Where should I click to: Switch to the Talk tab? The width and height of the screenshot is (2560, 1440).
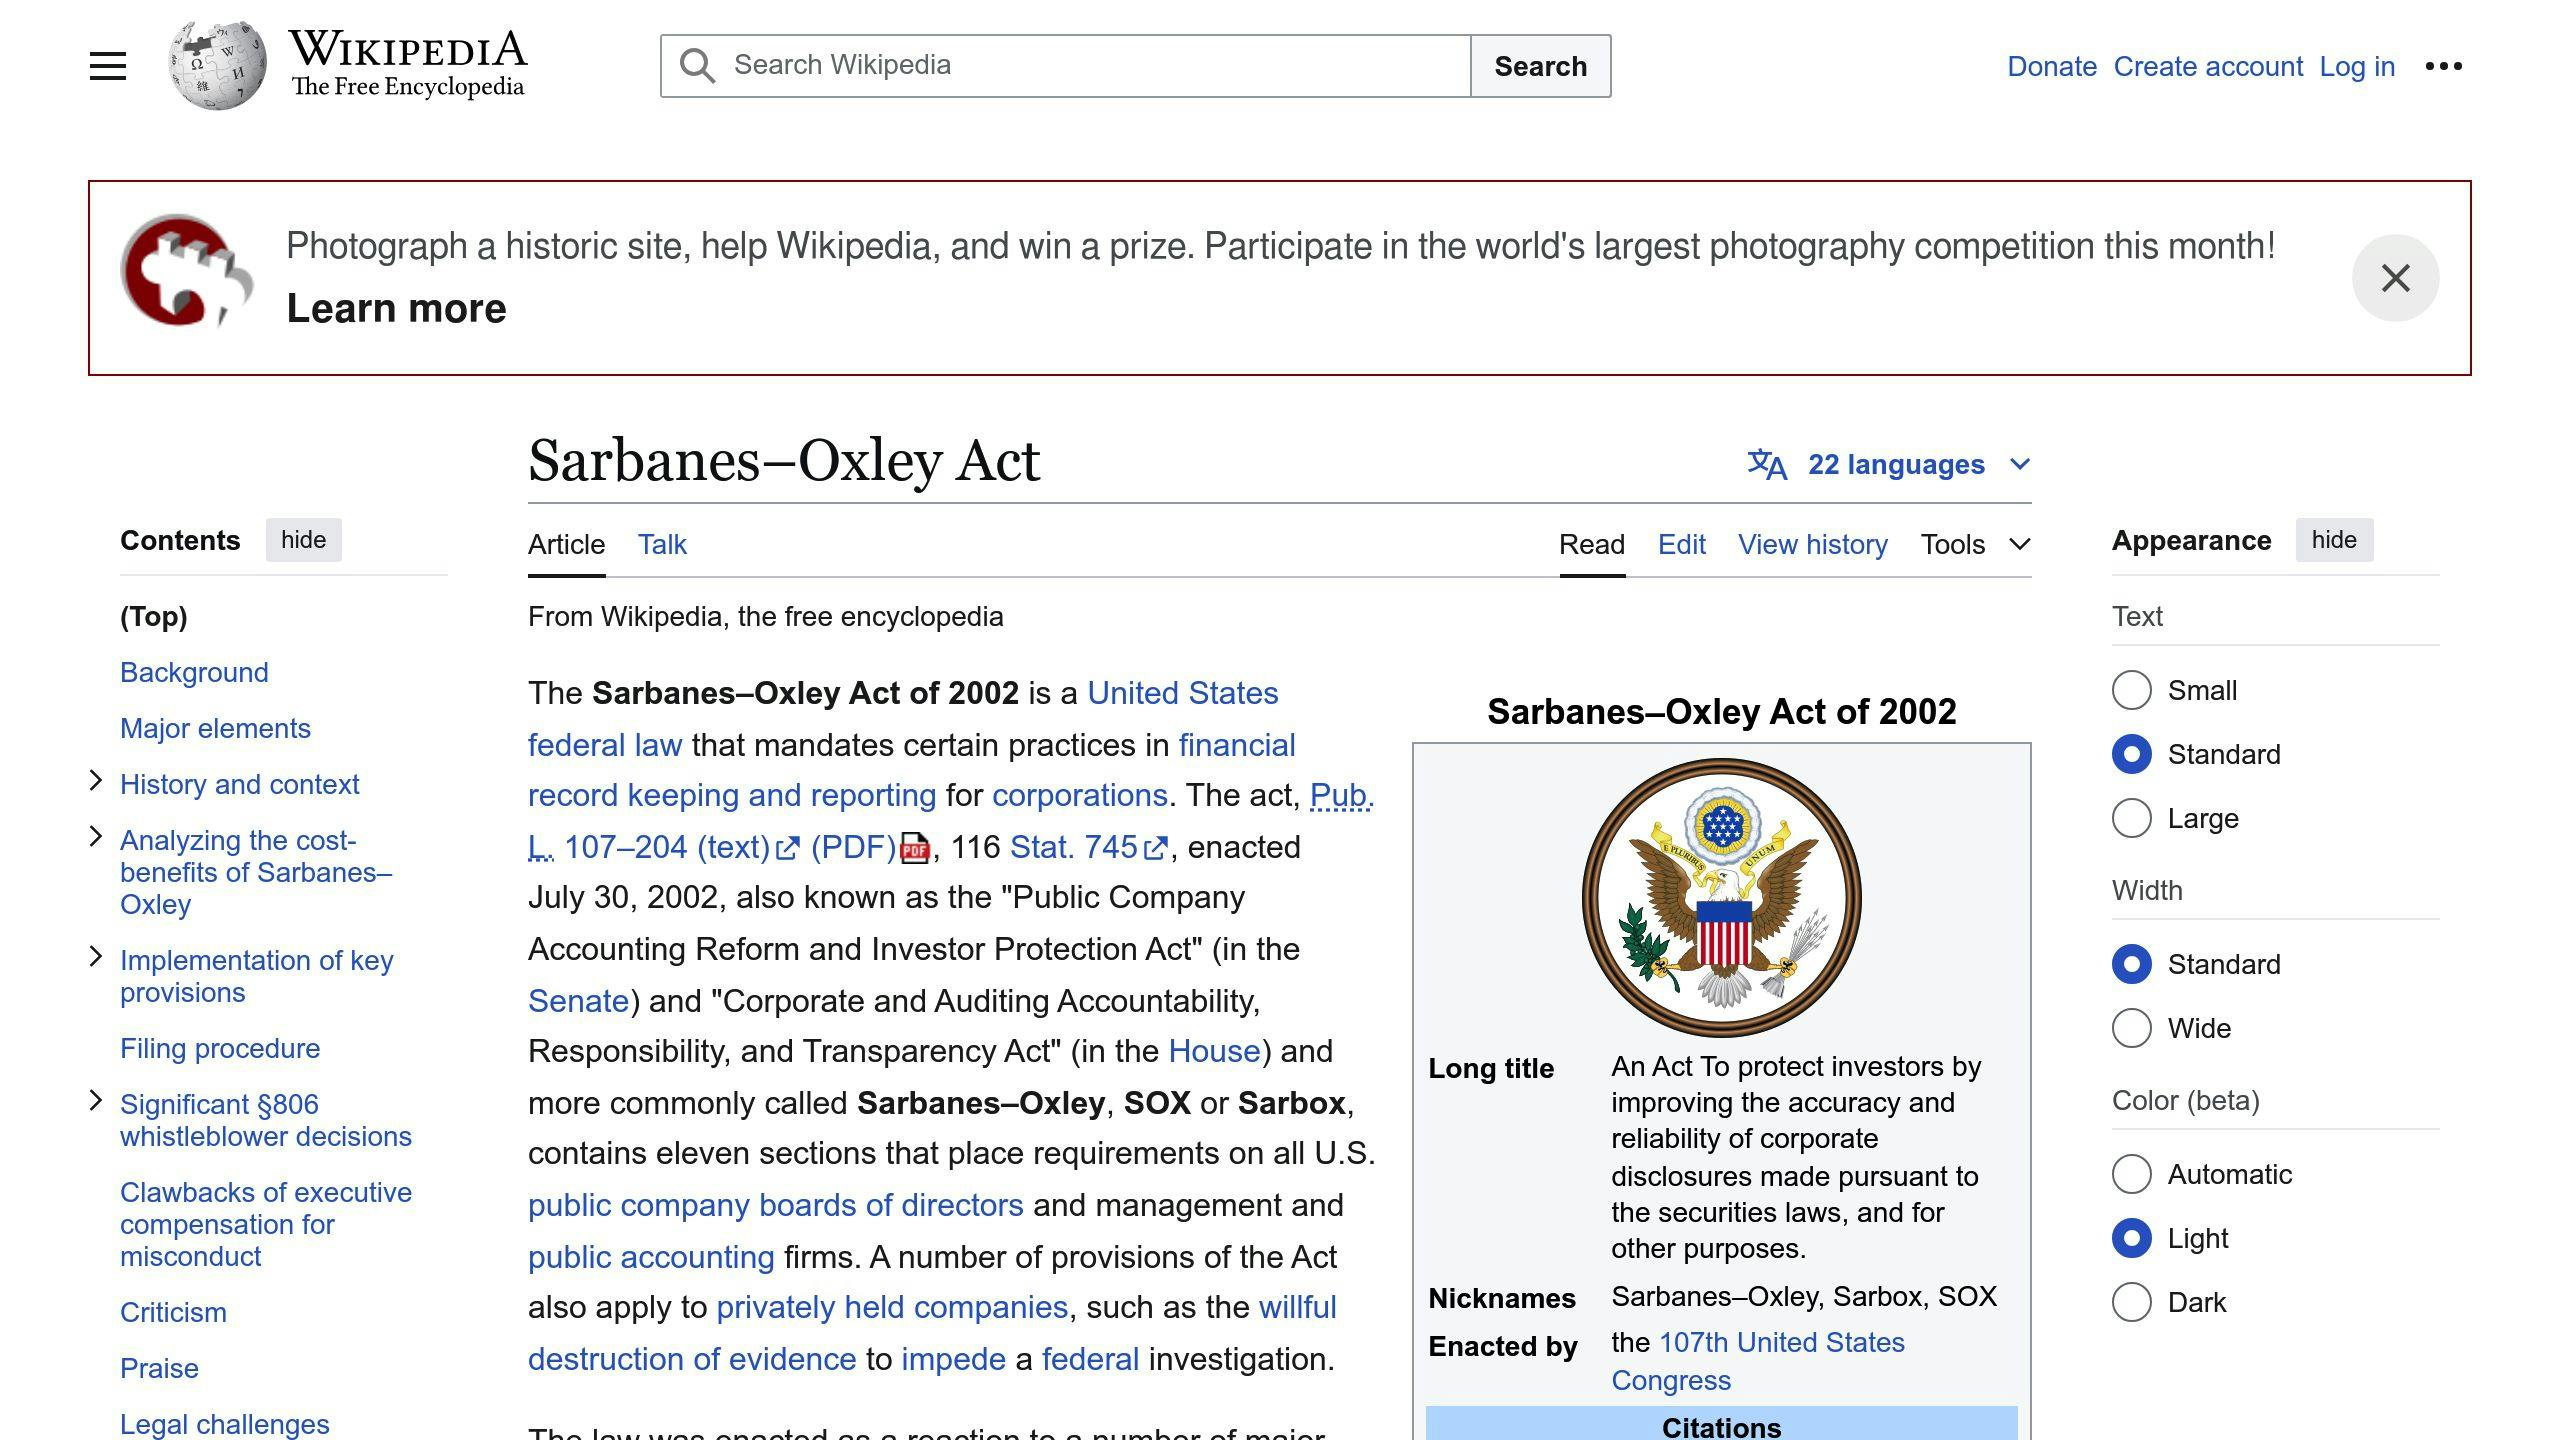[662, 544]
